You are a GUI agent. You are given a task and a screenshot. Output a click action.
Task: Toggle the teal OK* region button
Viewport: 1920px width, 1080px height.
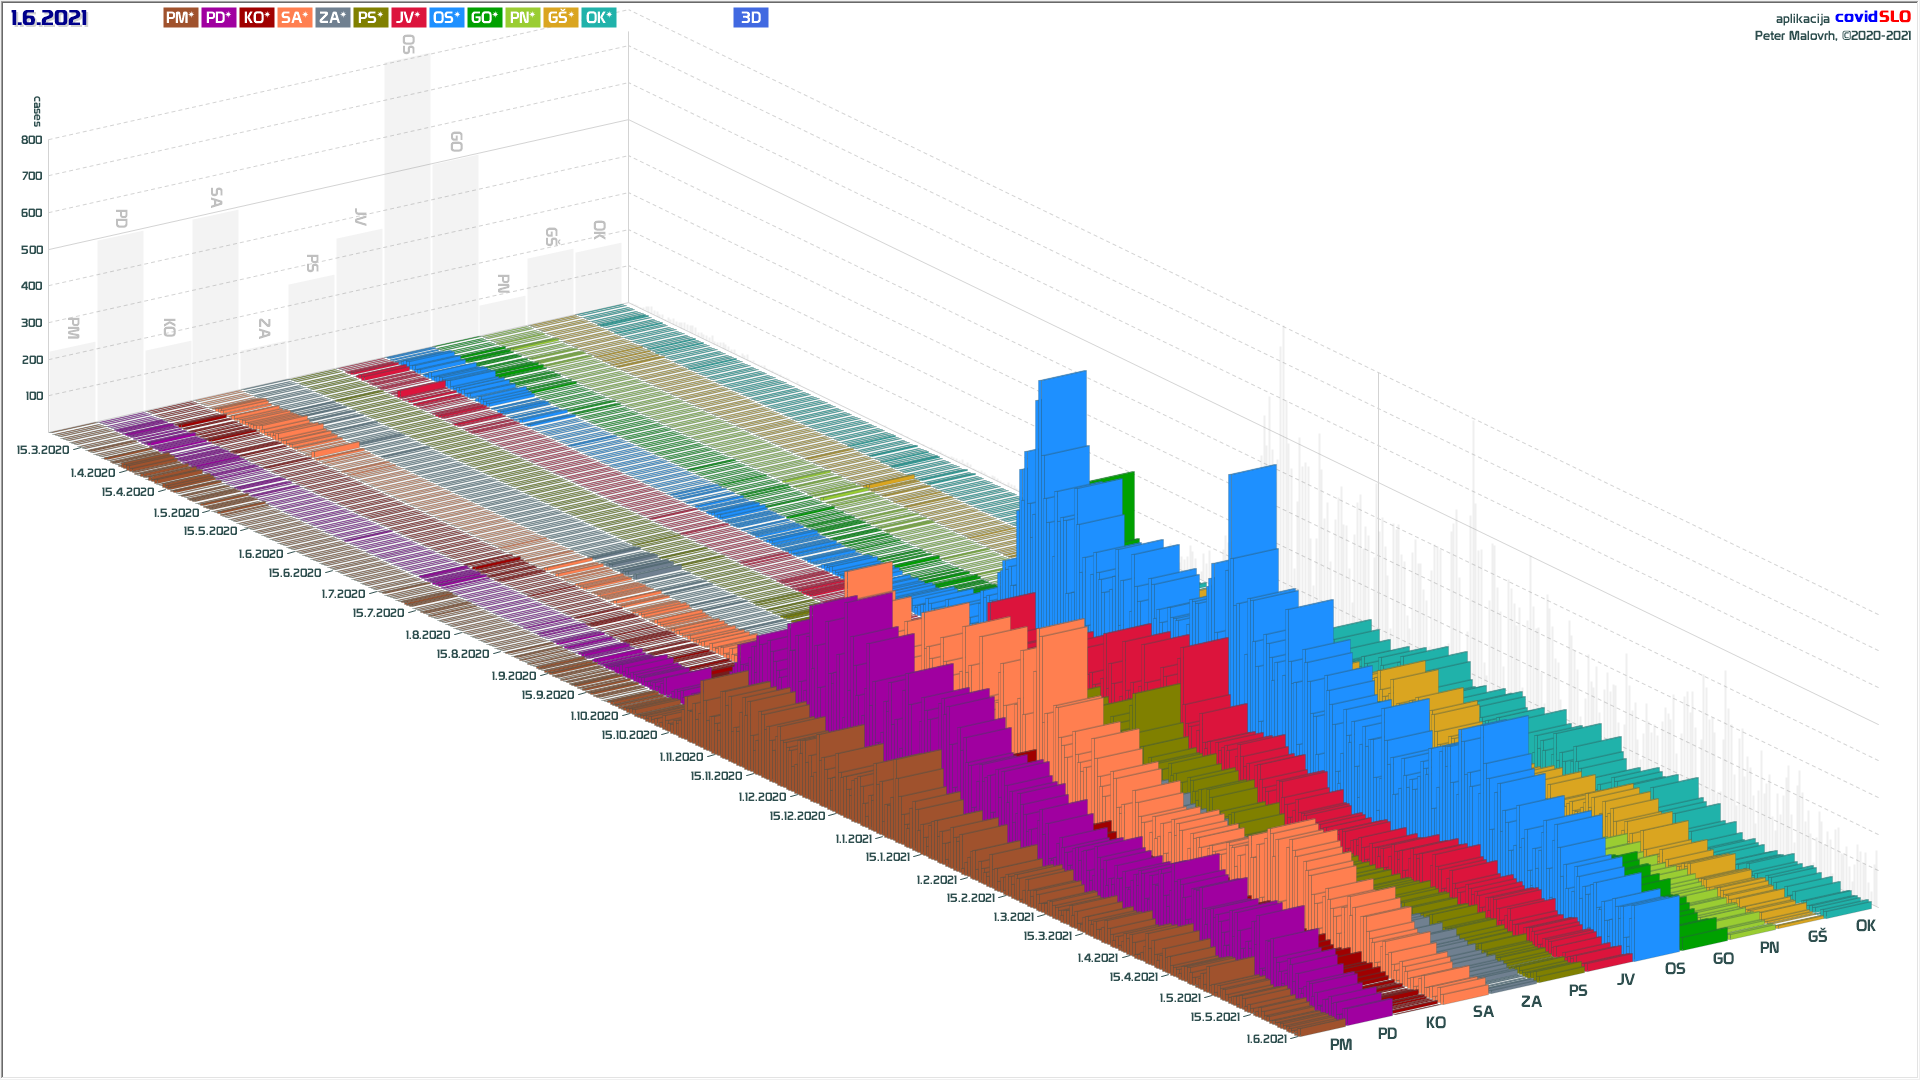599,18
